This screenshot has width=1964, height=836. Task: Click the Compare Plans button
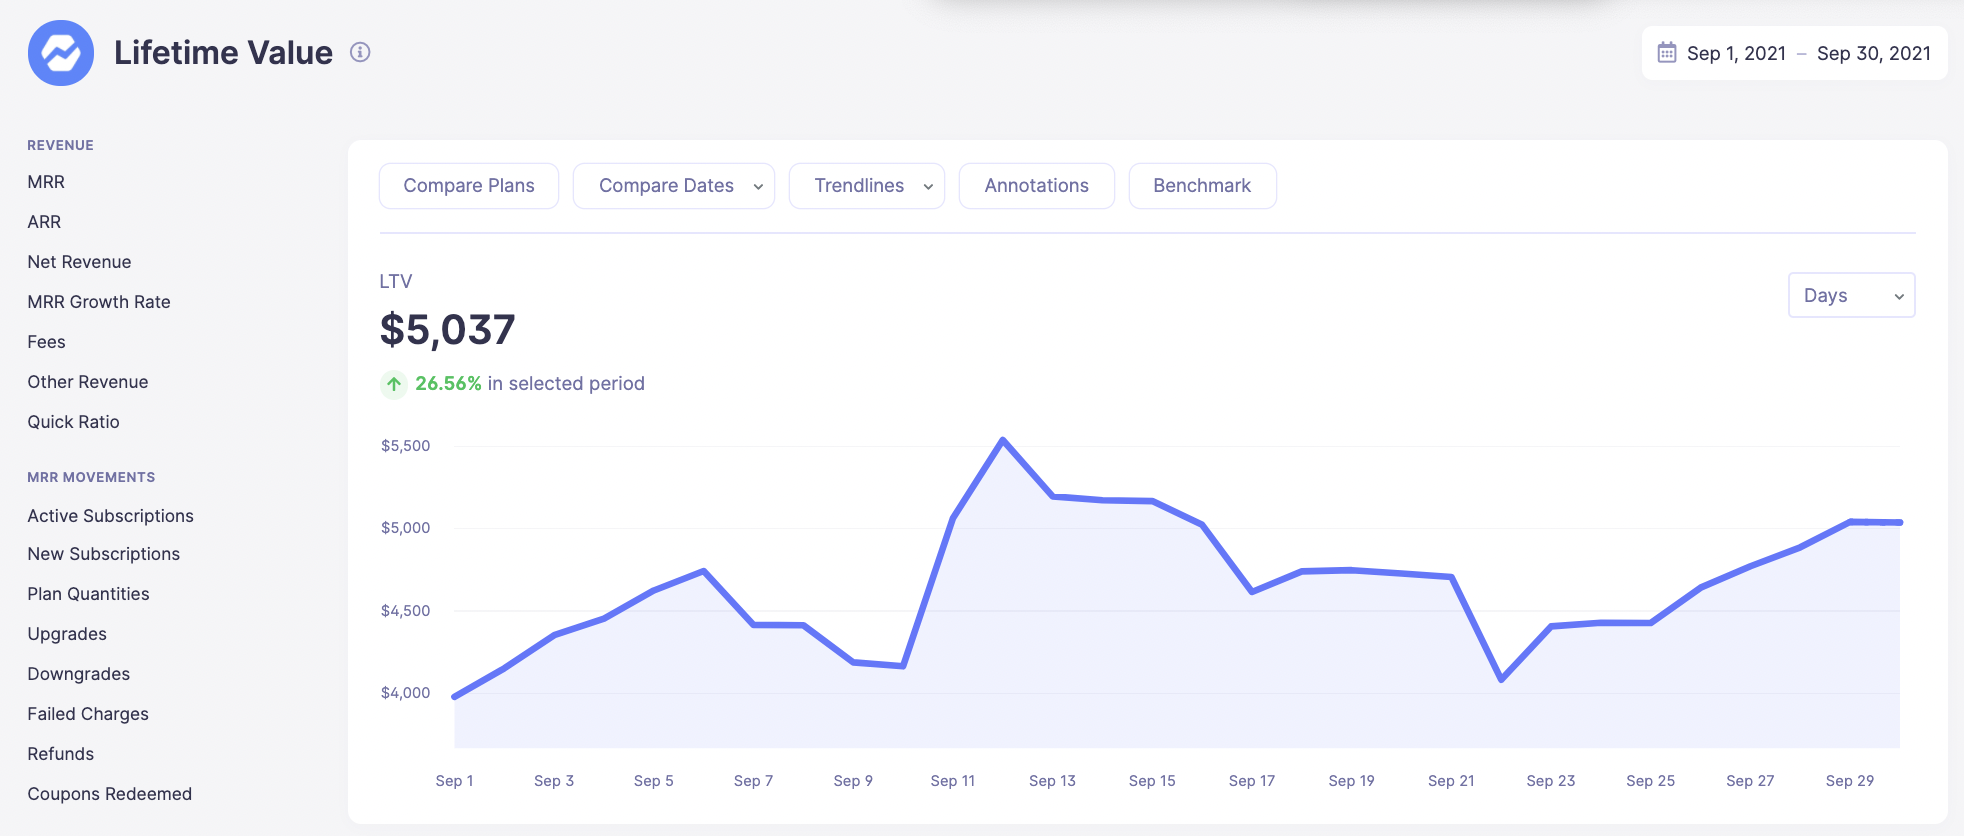(x=468, y=186)
